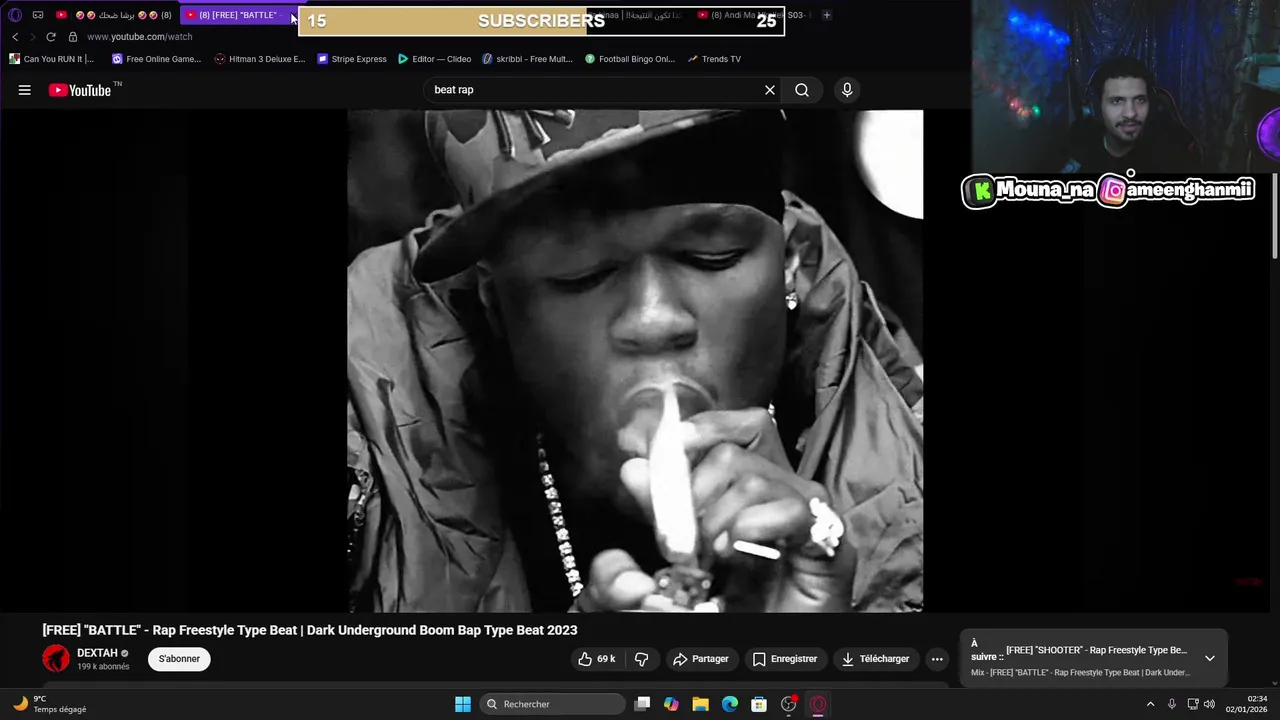Click the taskbar Rechercher search box
This screenshot has width=1280, height=720.
(553, 704)
